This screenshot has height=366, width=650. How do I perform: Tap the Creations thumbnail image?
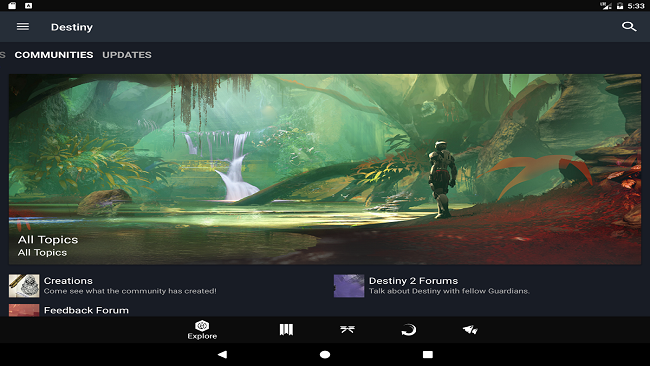(x=24, y=286)
